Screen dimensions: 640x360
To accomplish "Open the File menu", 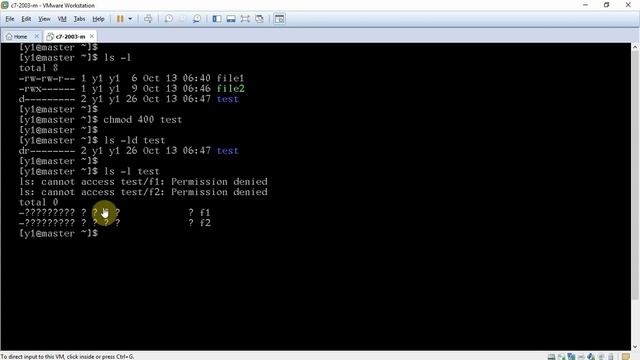I will tap(10, 19).
